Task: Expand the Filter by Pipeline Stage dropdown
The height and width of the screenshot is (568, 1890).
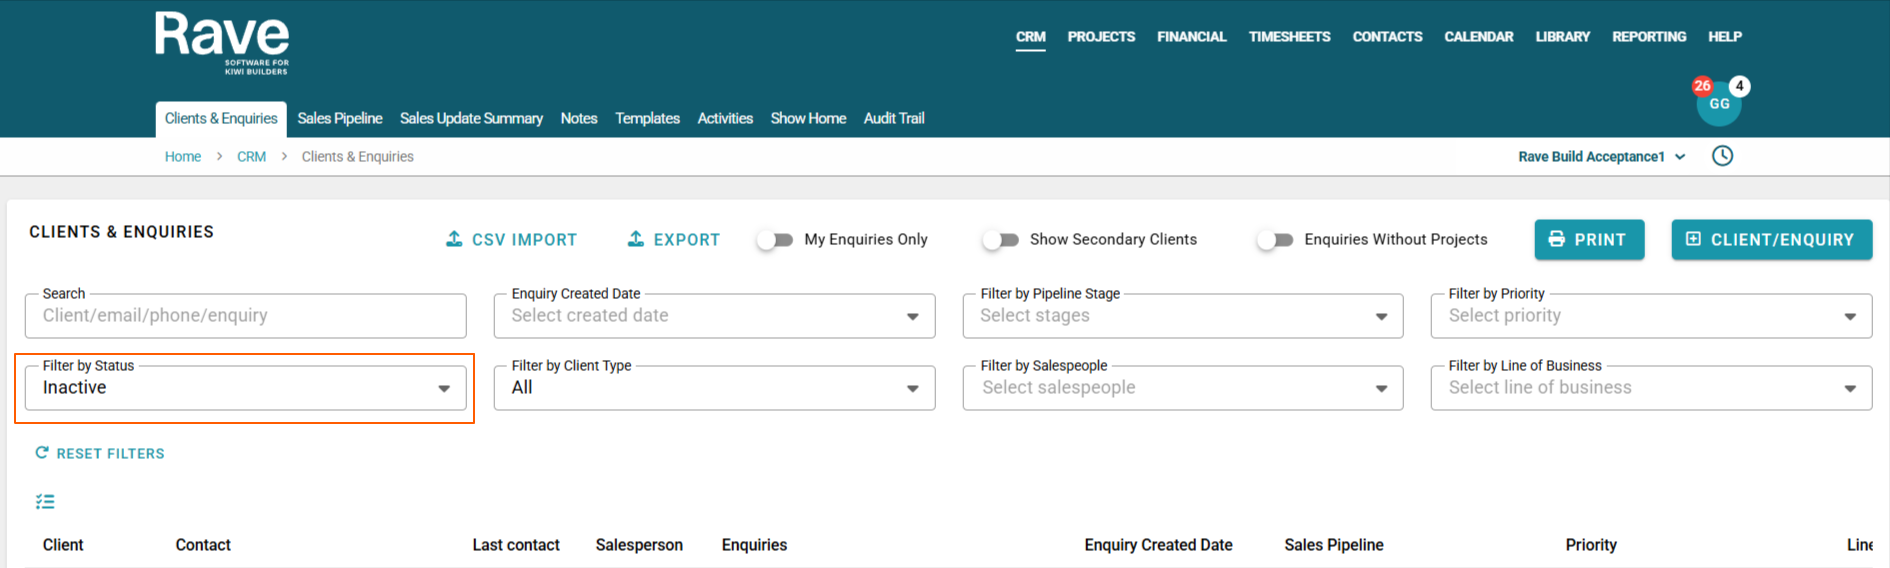Action: 1182,316
